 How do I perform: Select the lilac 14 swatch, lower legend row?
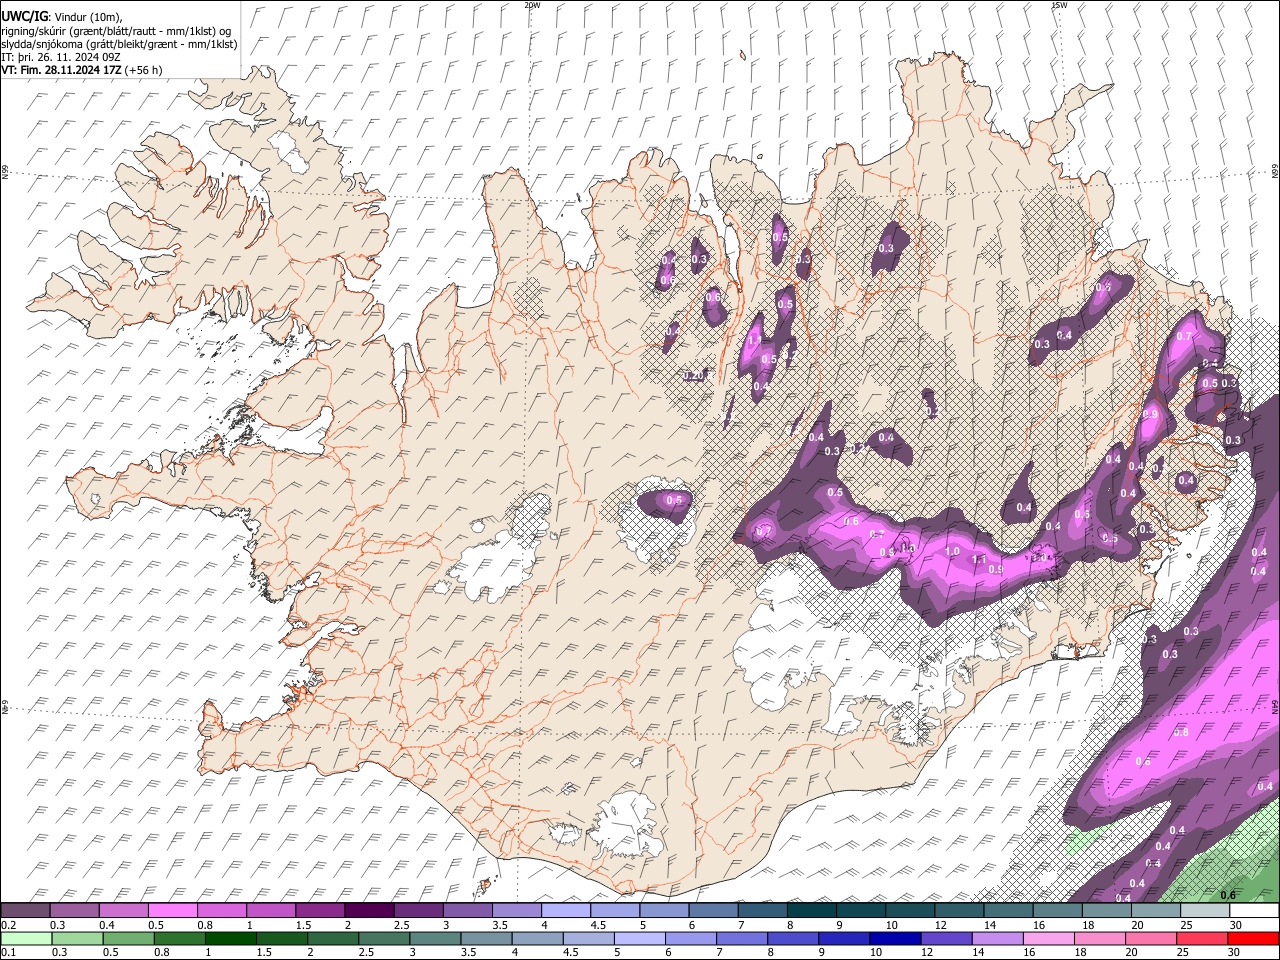pos(997,938)
